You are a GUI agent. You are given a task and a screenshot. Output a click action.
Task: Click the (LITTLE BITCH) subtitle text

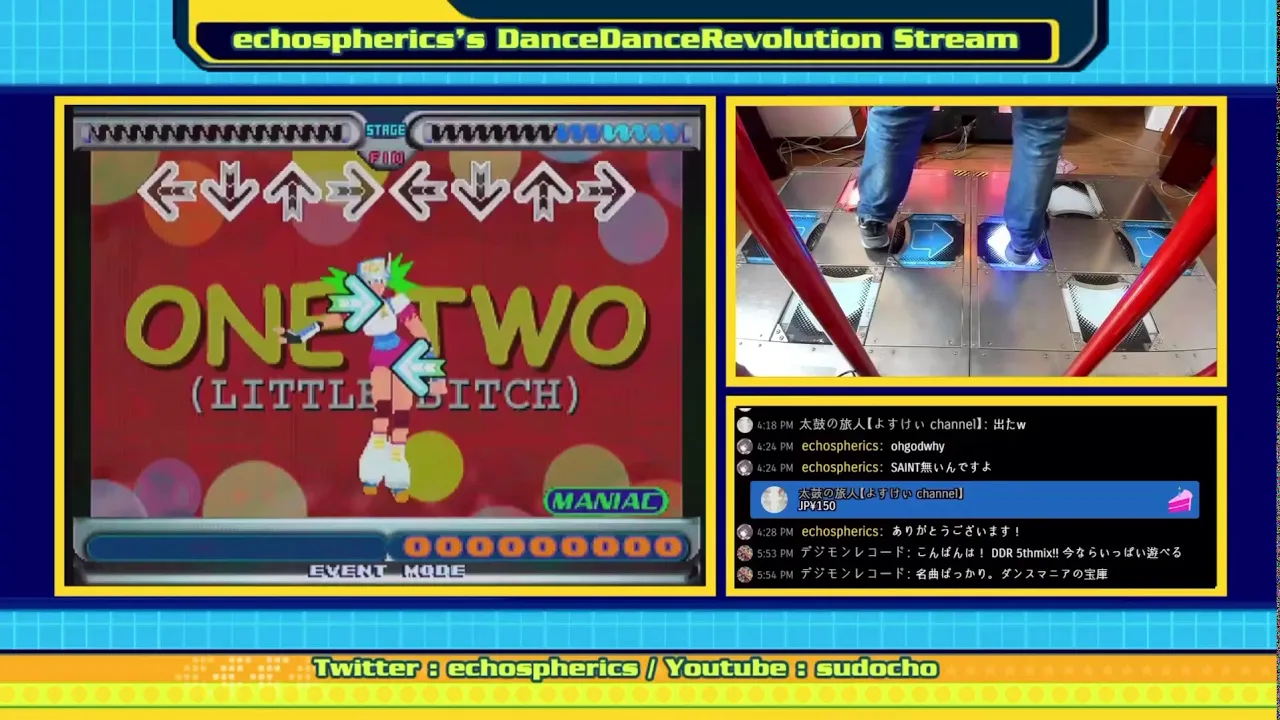click(x=386, y=395)
